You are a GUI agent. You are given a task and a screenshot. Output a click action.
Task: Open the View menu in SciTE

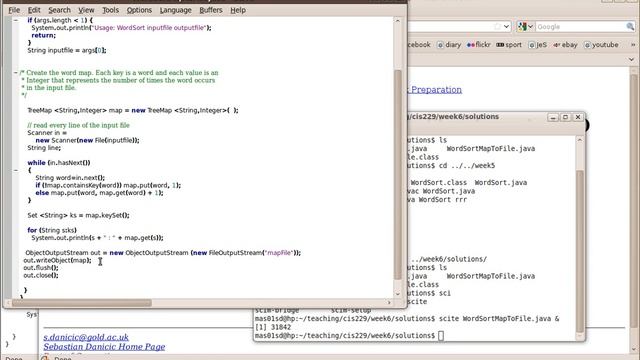tap(86, 10)
